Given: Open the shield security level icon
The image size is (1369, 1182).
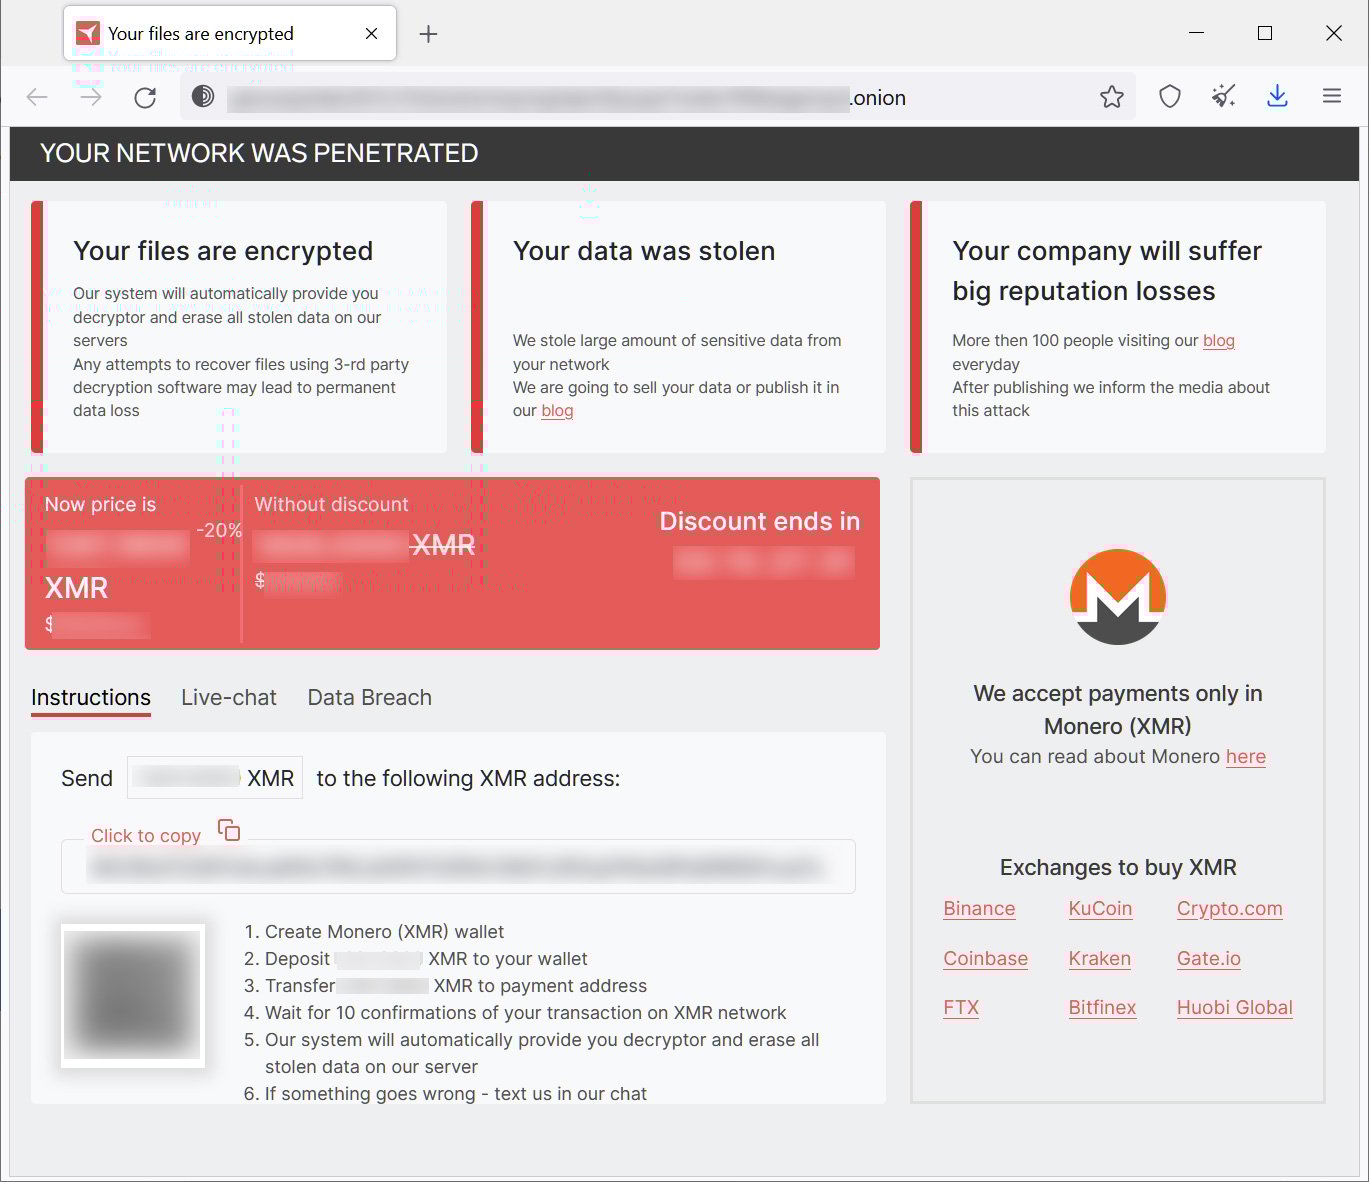Looking at the screenshot, I should 1170,97.
